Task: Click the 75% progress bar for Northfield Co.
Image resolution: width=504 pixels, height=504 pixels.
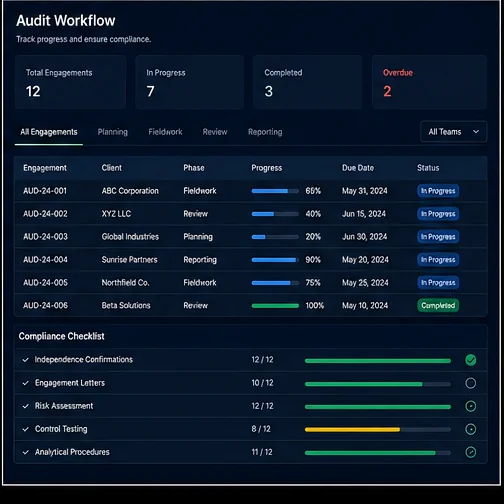Action: [x=275, y=283]
